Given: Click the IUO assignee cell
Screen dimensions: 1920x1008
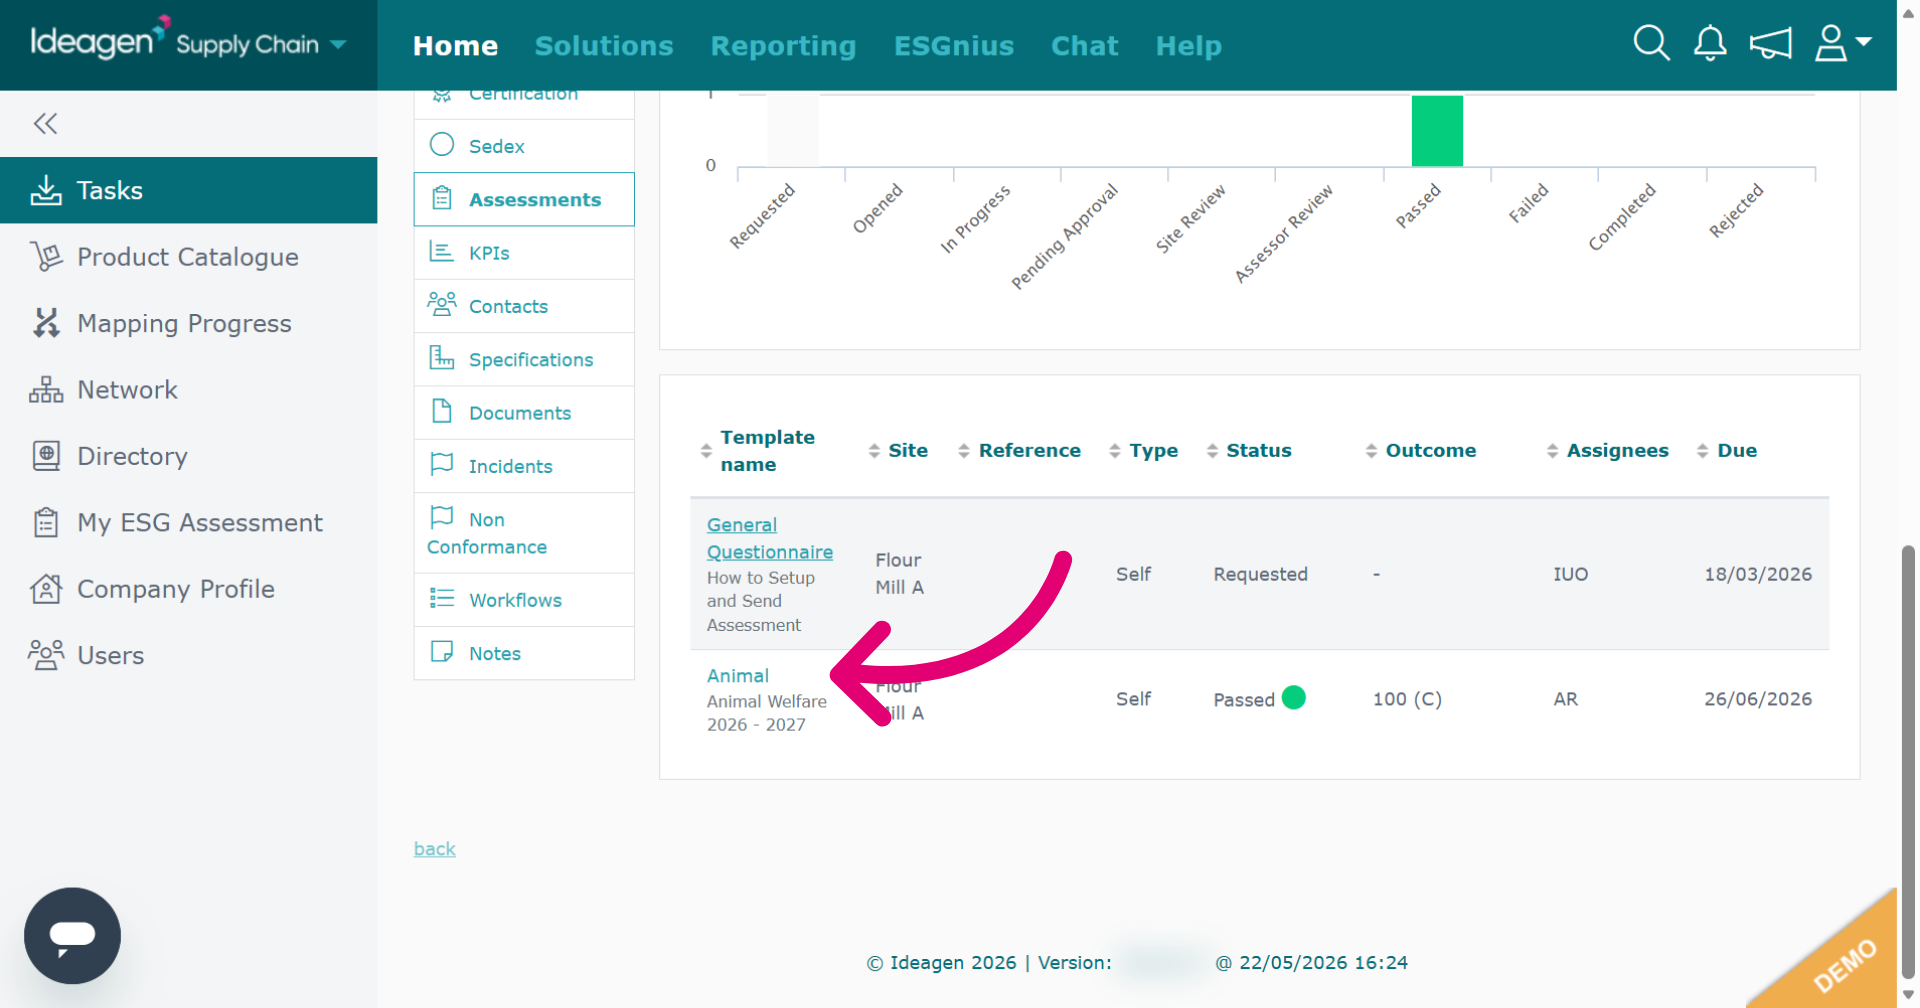Looking at the screenshot, I should 1570,574.
